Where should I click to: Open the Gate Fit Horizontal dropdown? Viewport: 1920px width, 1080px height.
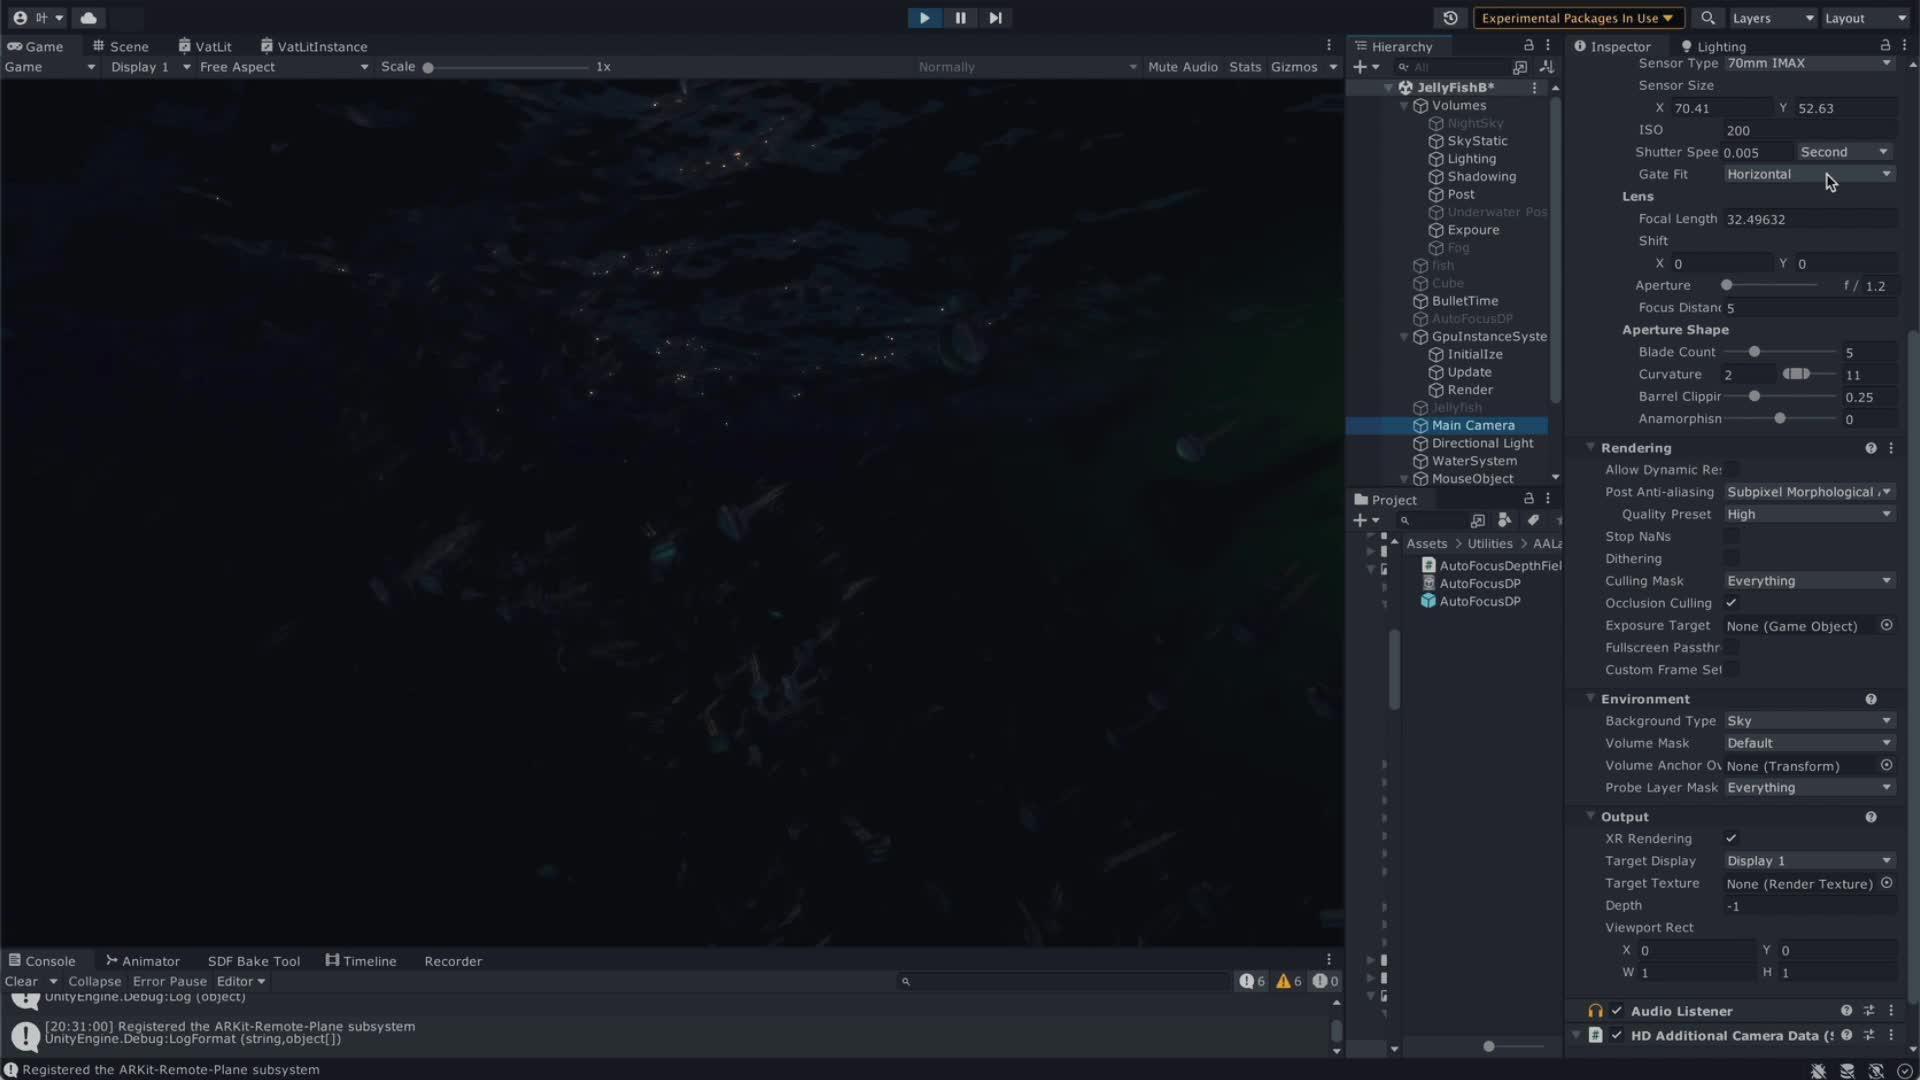click(x=1808, y=174)
